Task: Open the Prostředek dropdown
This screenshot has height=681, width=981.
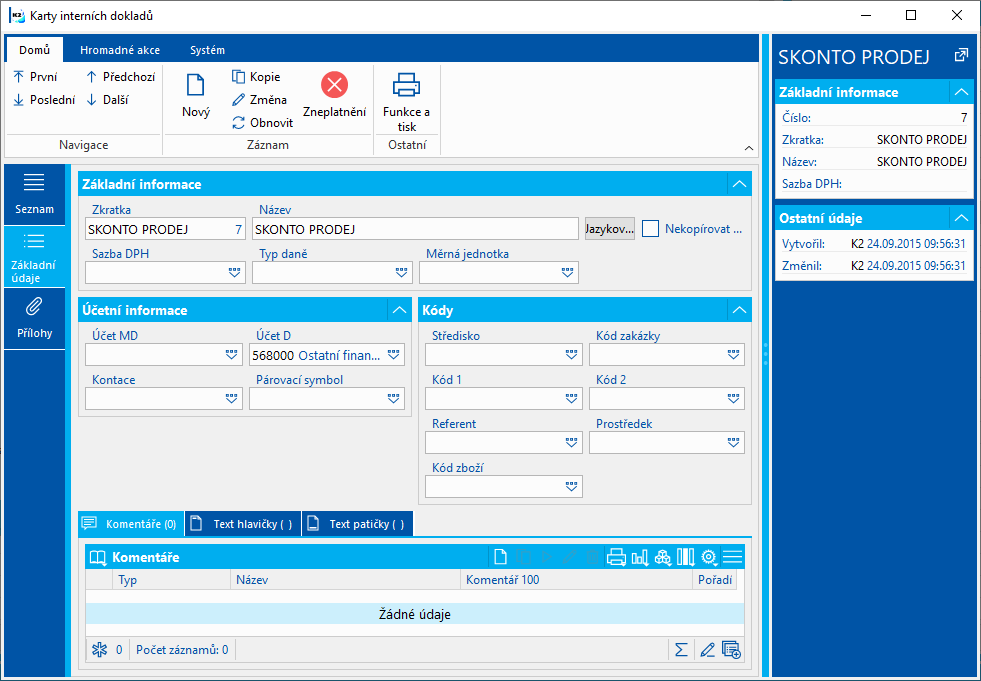Action: pos(733,443)
